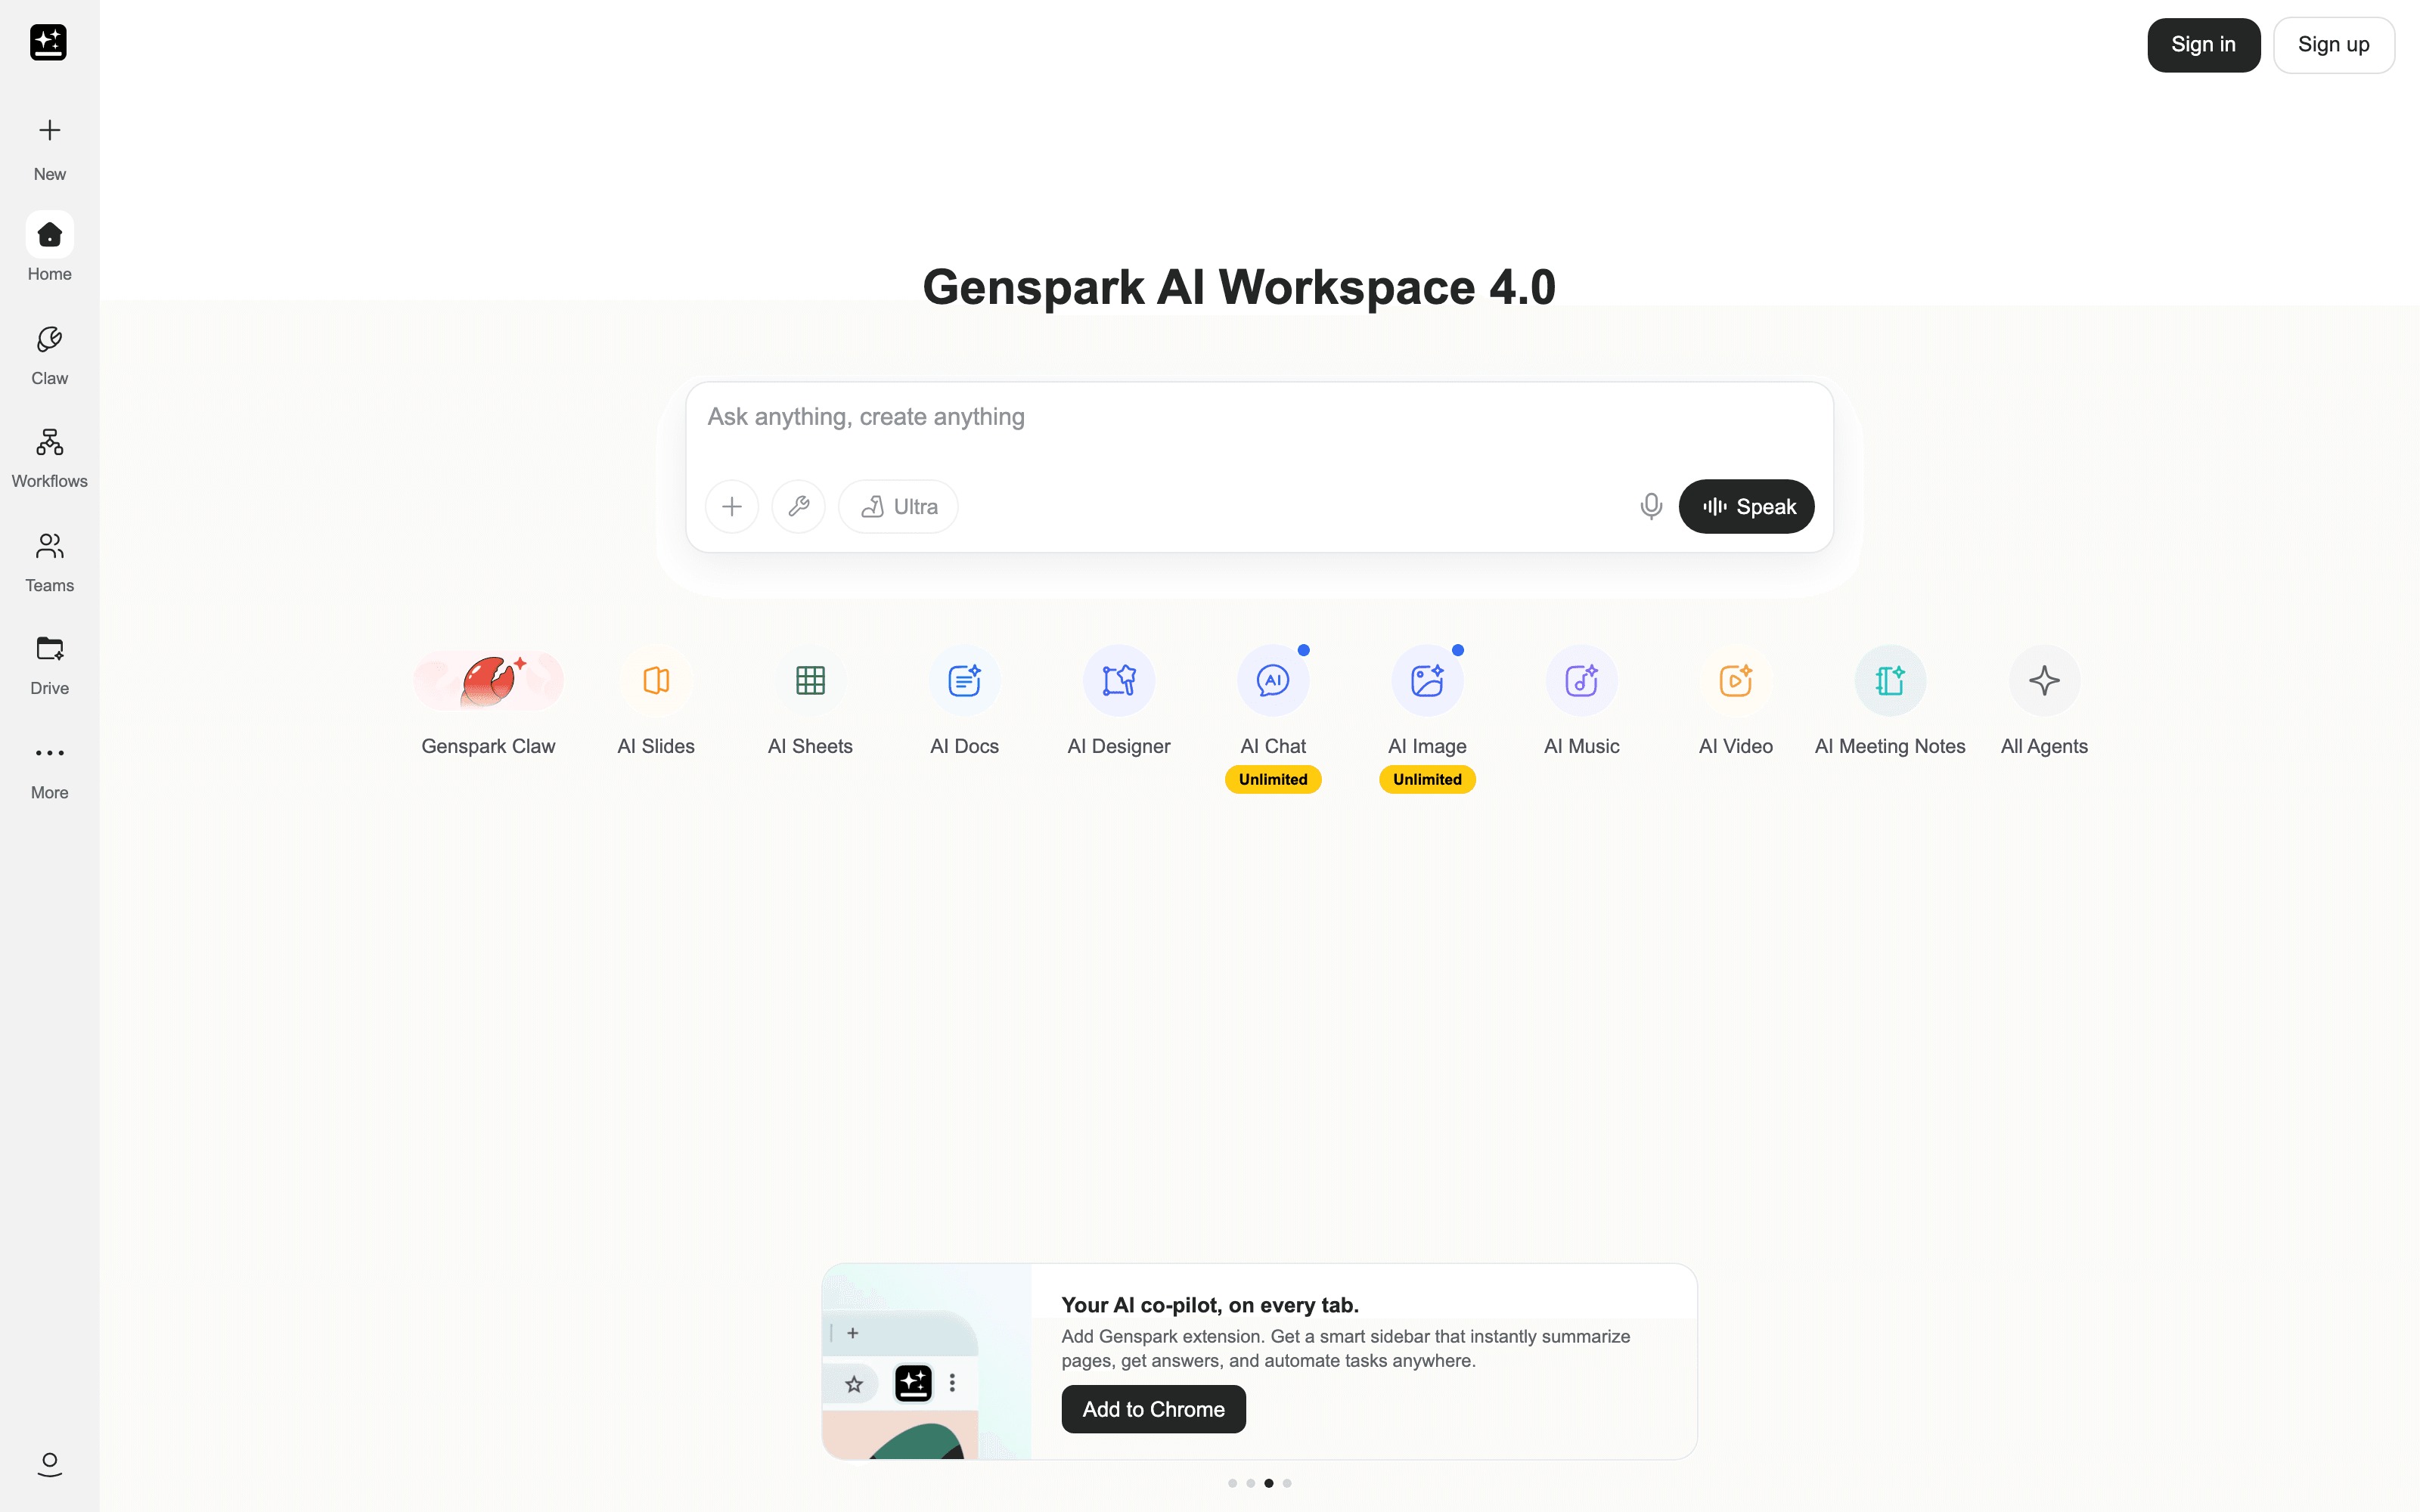Open Teams section in sidebar
Viewport: 2420px width, 1512px height.
[x=49, y=562]
